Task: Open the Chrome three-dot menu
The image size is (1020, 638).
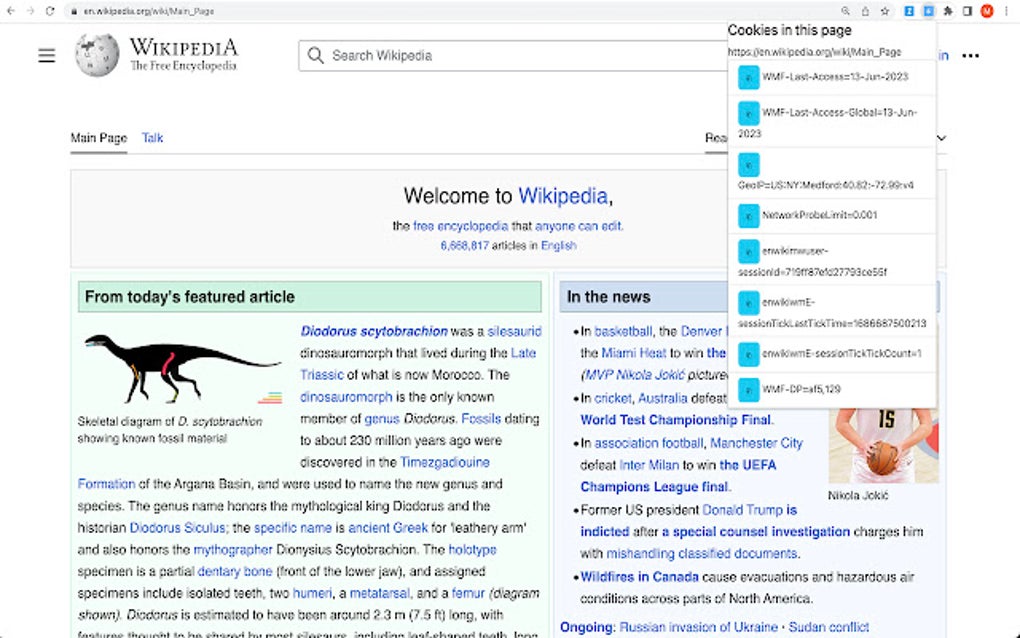Action: (x=1006, y=11)
